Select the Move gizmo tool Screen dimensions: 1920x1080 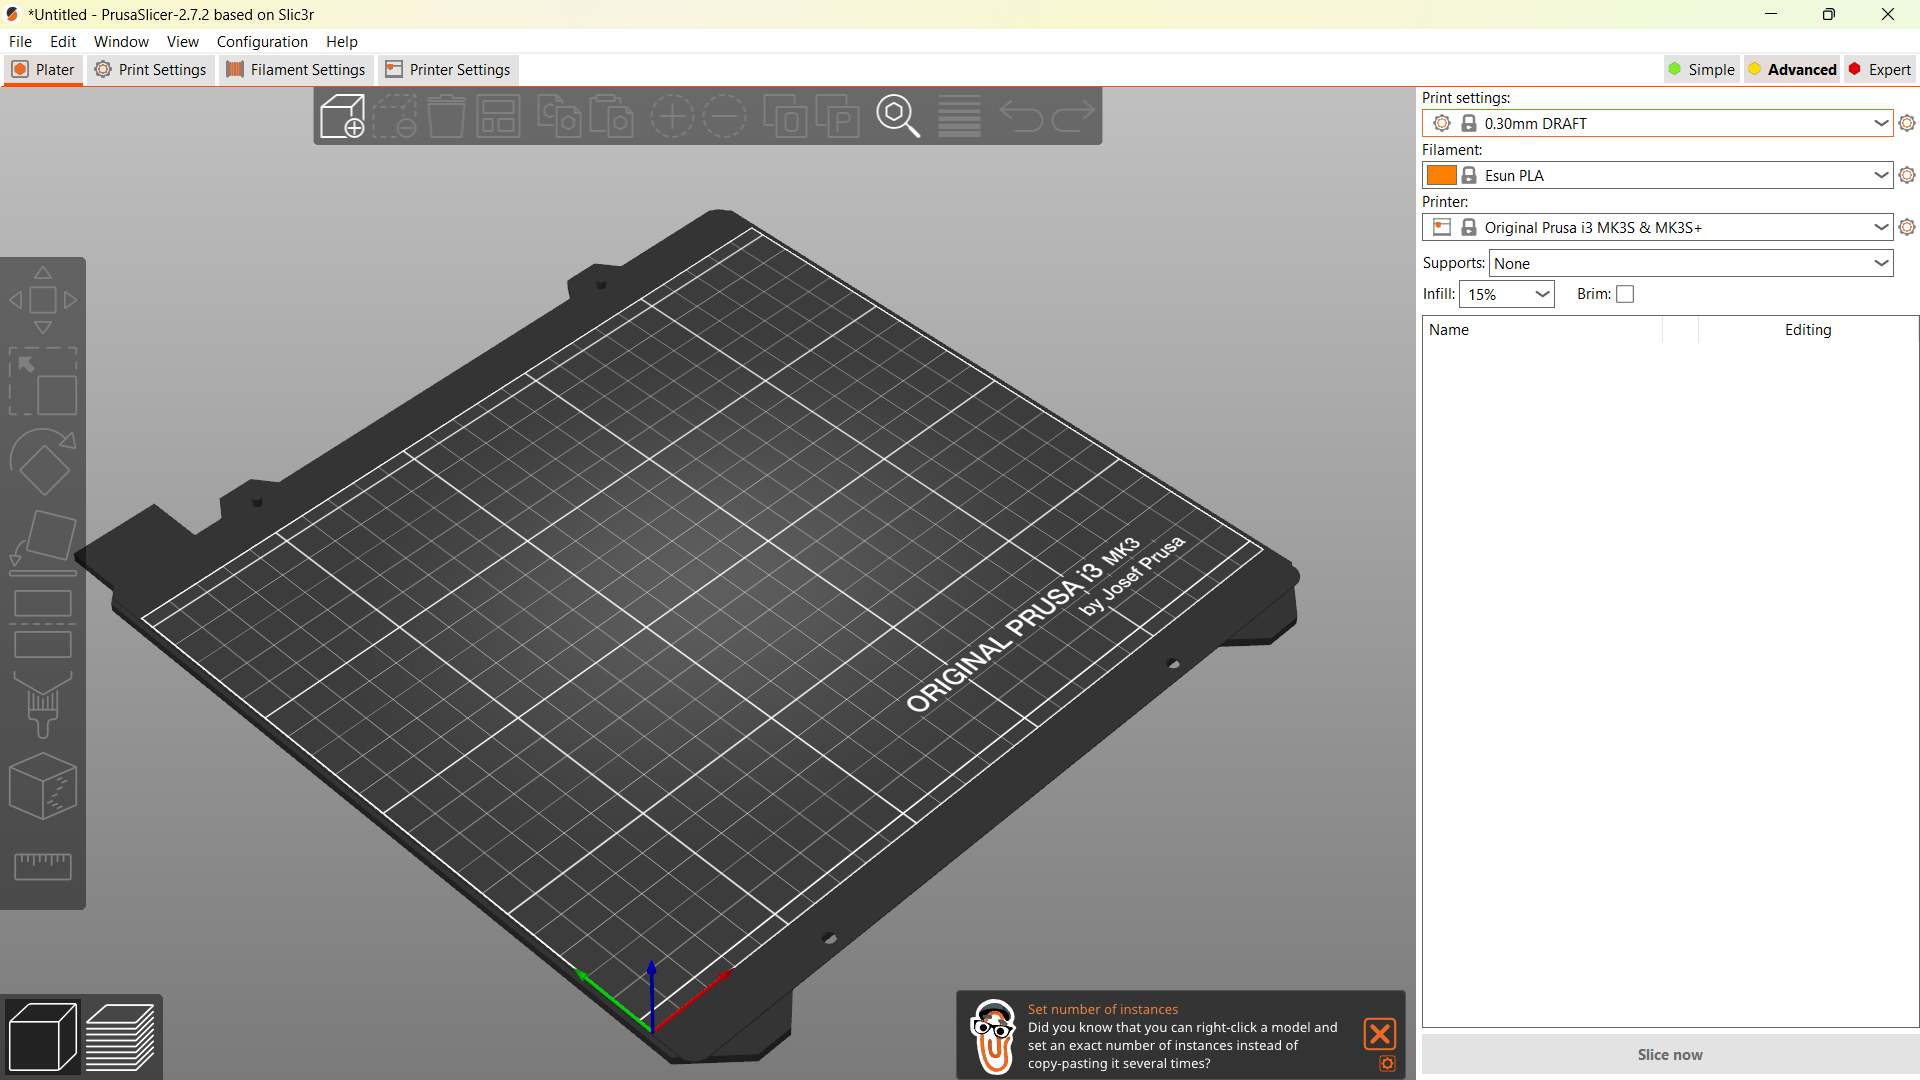tap(42, 300)
